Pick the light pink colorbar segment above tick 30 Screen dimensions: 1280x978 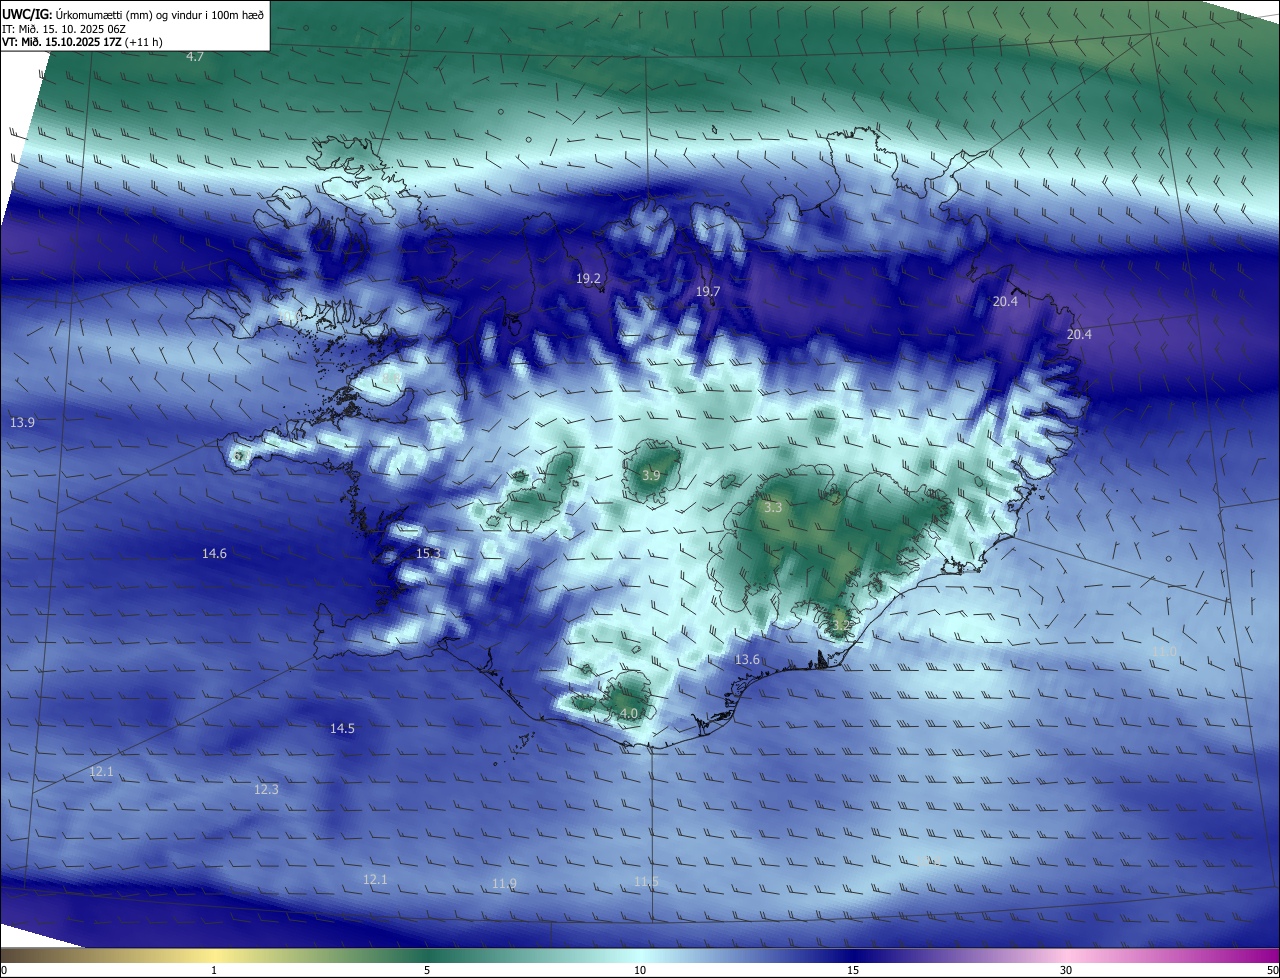coord(1066,955)
